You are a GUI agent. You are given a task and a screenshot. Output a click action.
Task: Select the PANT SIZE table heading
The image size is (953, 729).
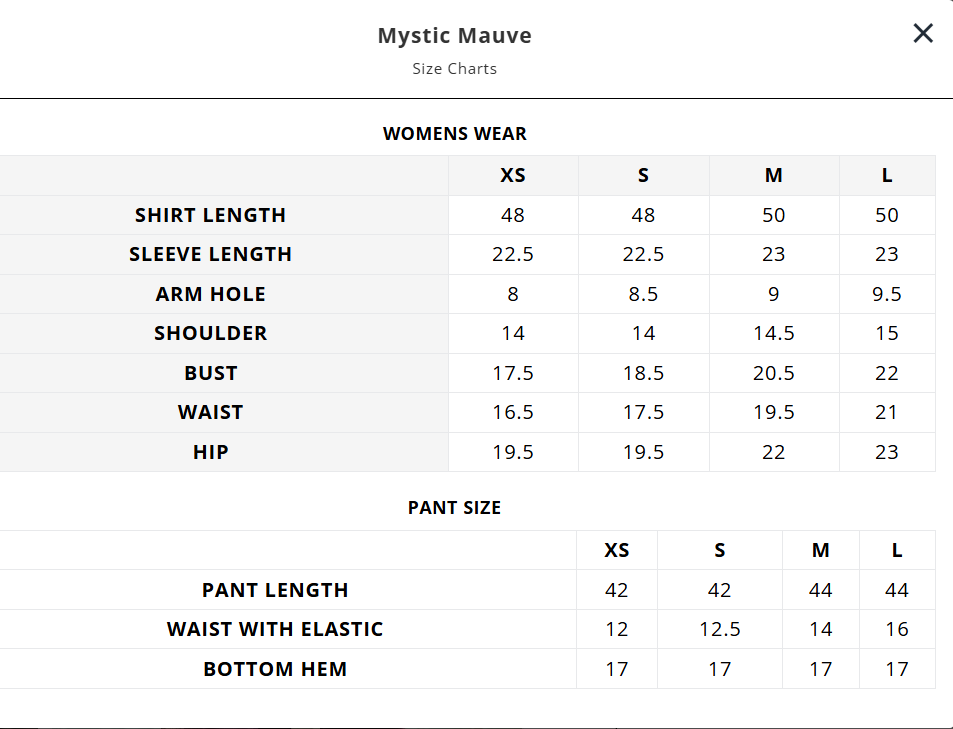tap(454, 507)
